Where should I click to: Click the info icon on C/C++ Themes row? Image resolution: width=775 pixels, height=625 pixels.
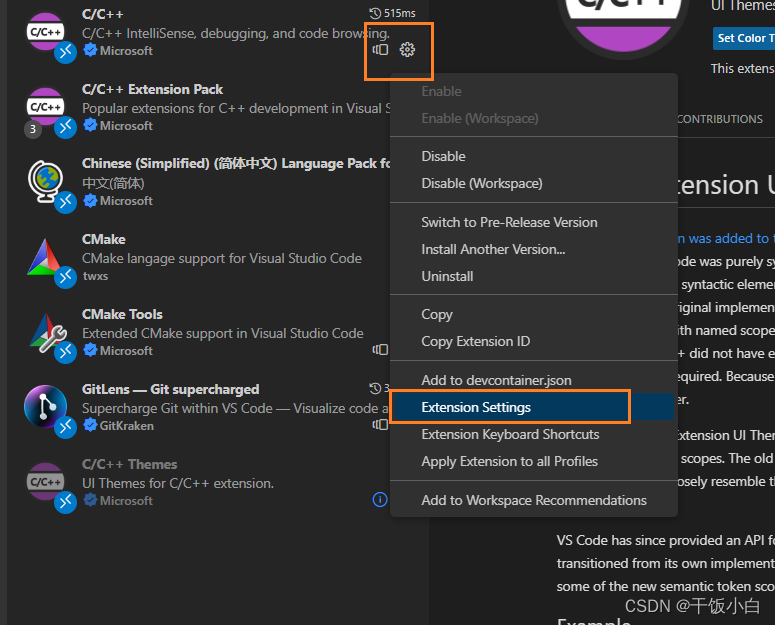(380, 500)
